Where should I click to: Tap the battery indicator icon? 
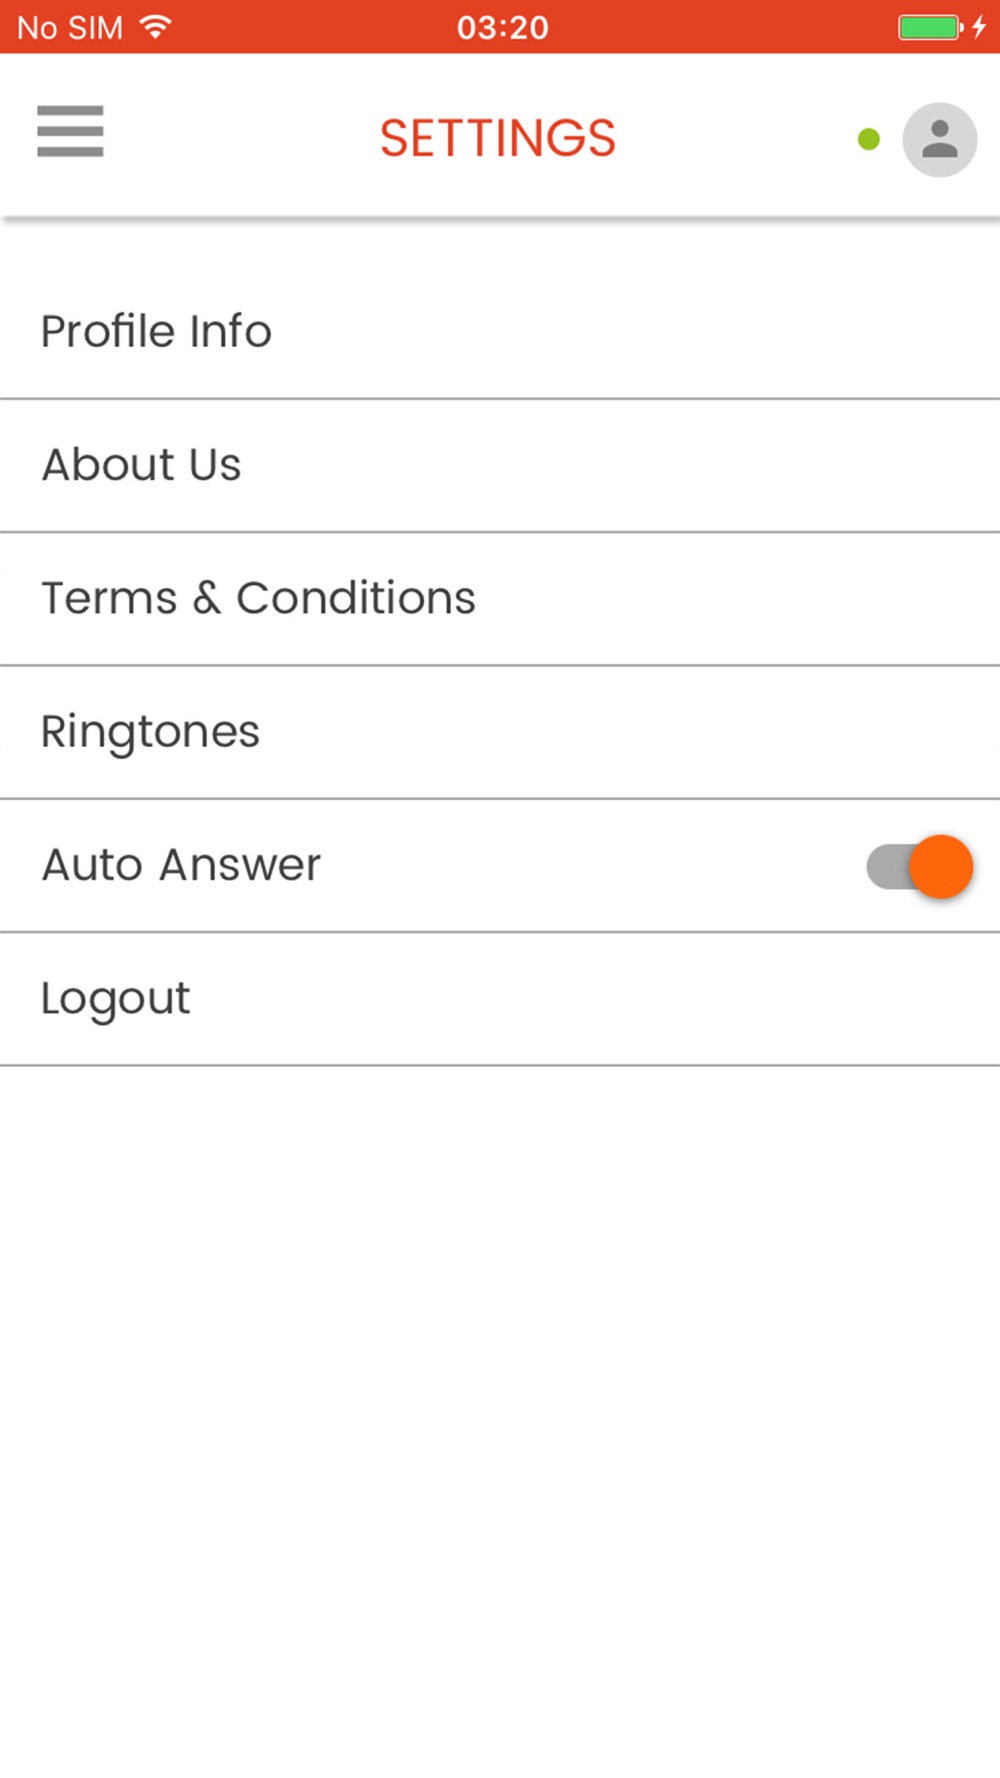point(930,27)
